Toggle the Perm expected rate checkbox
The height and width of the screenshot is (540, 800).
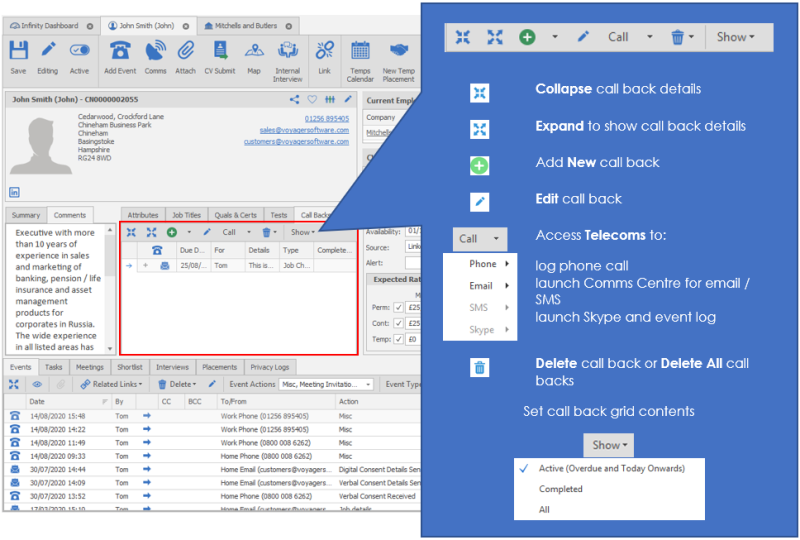(398, 310)
